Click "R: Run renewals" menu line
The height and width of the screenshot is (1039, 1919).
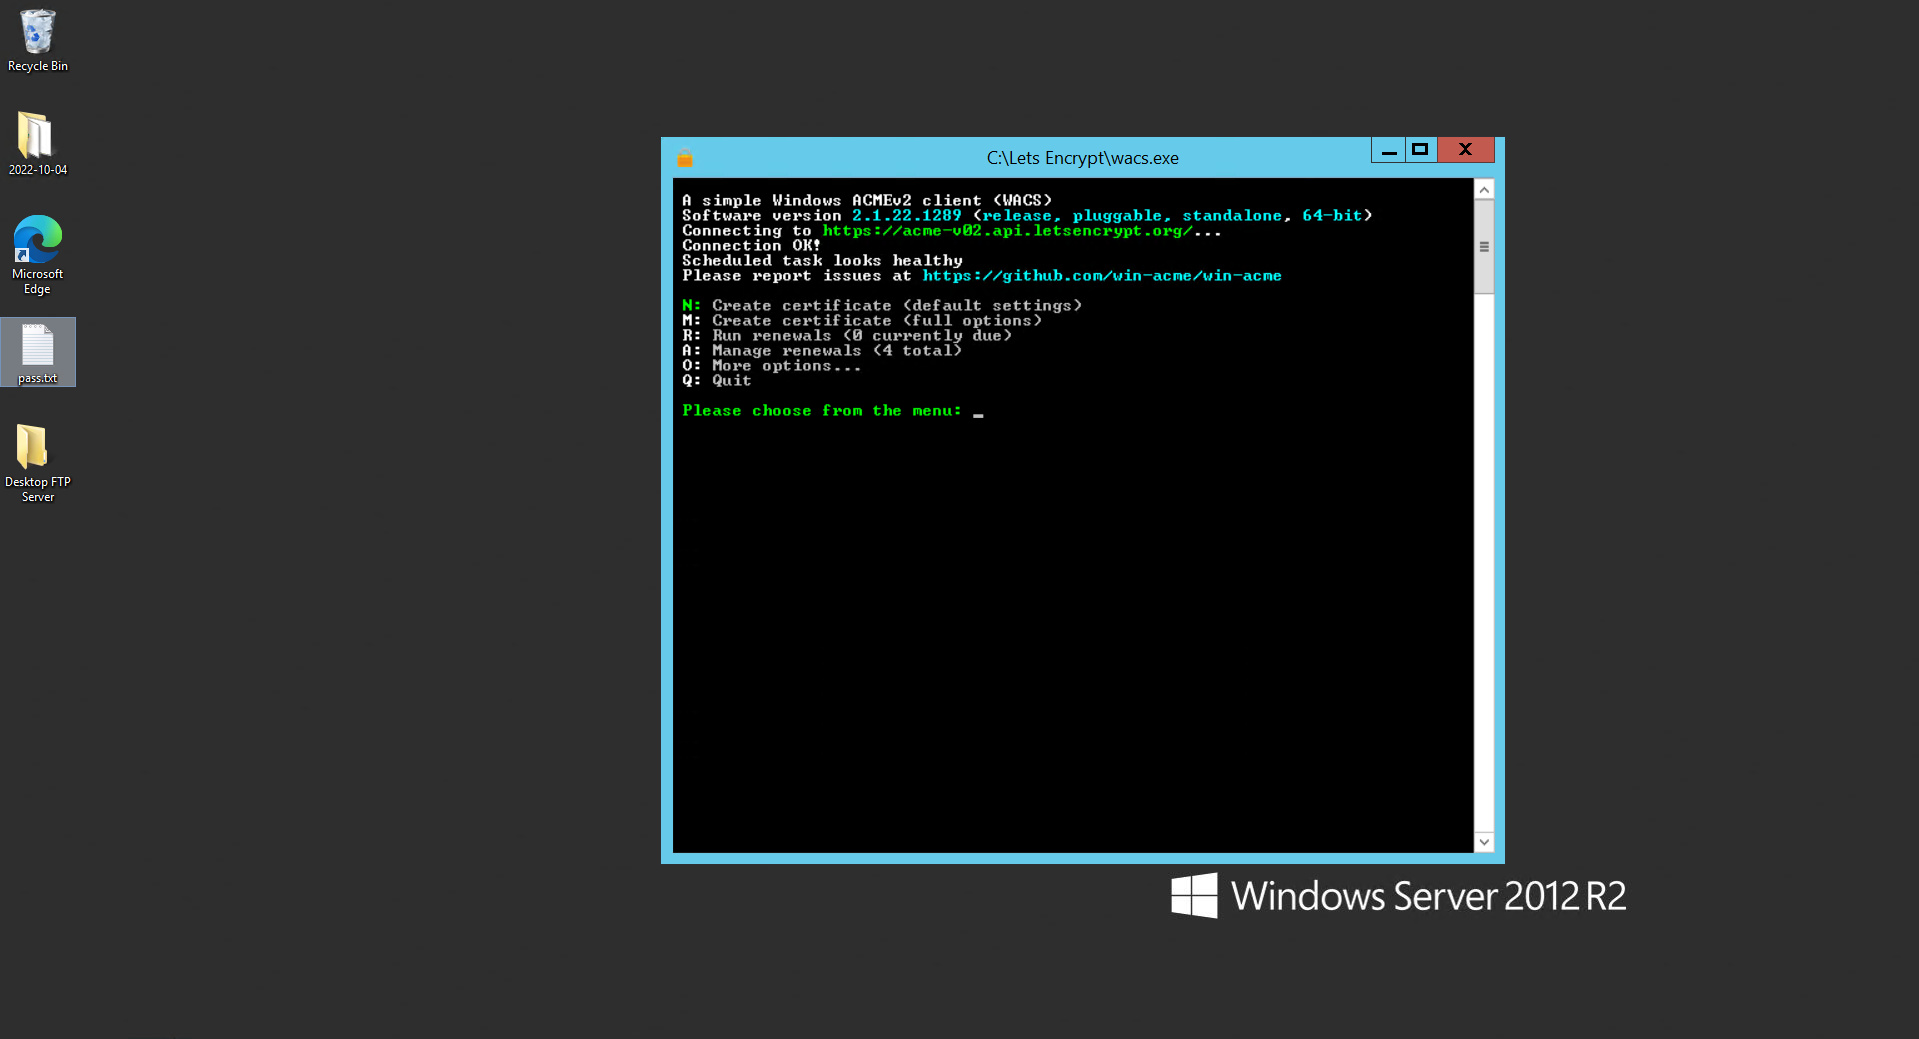847,336
